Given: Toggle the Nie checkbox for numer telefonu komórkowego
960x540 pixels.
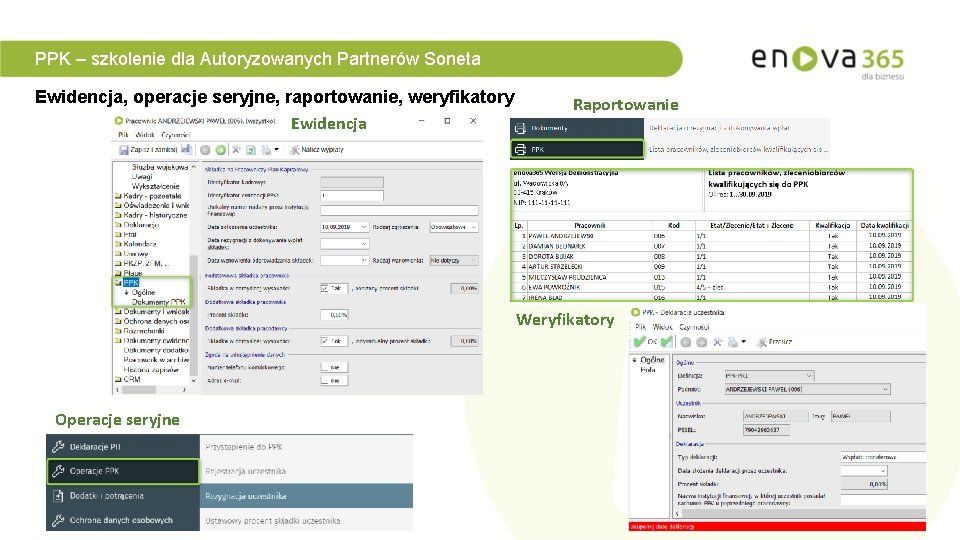Looking at the screenshot, I should (325, 367).
